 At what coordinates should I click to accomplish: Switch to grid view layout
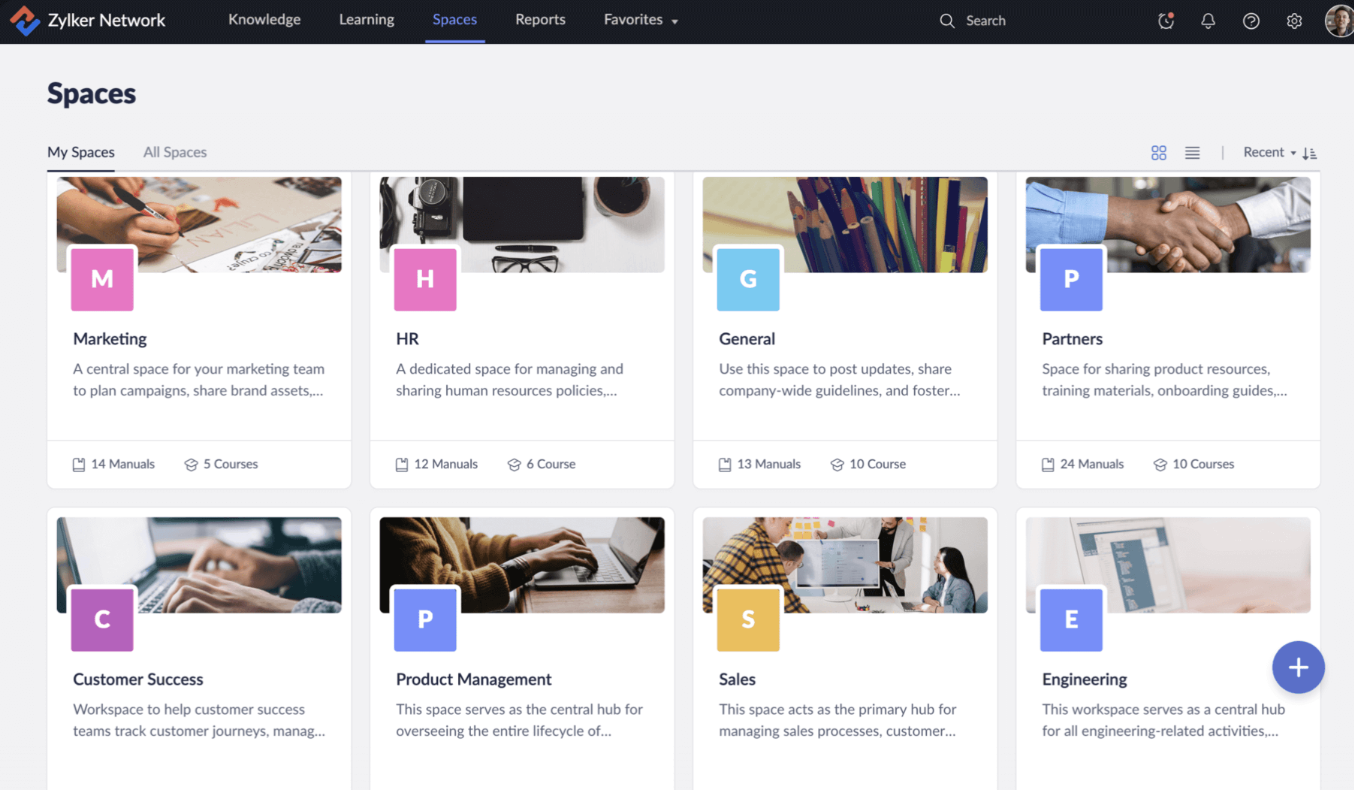point(1158,153)
